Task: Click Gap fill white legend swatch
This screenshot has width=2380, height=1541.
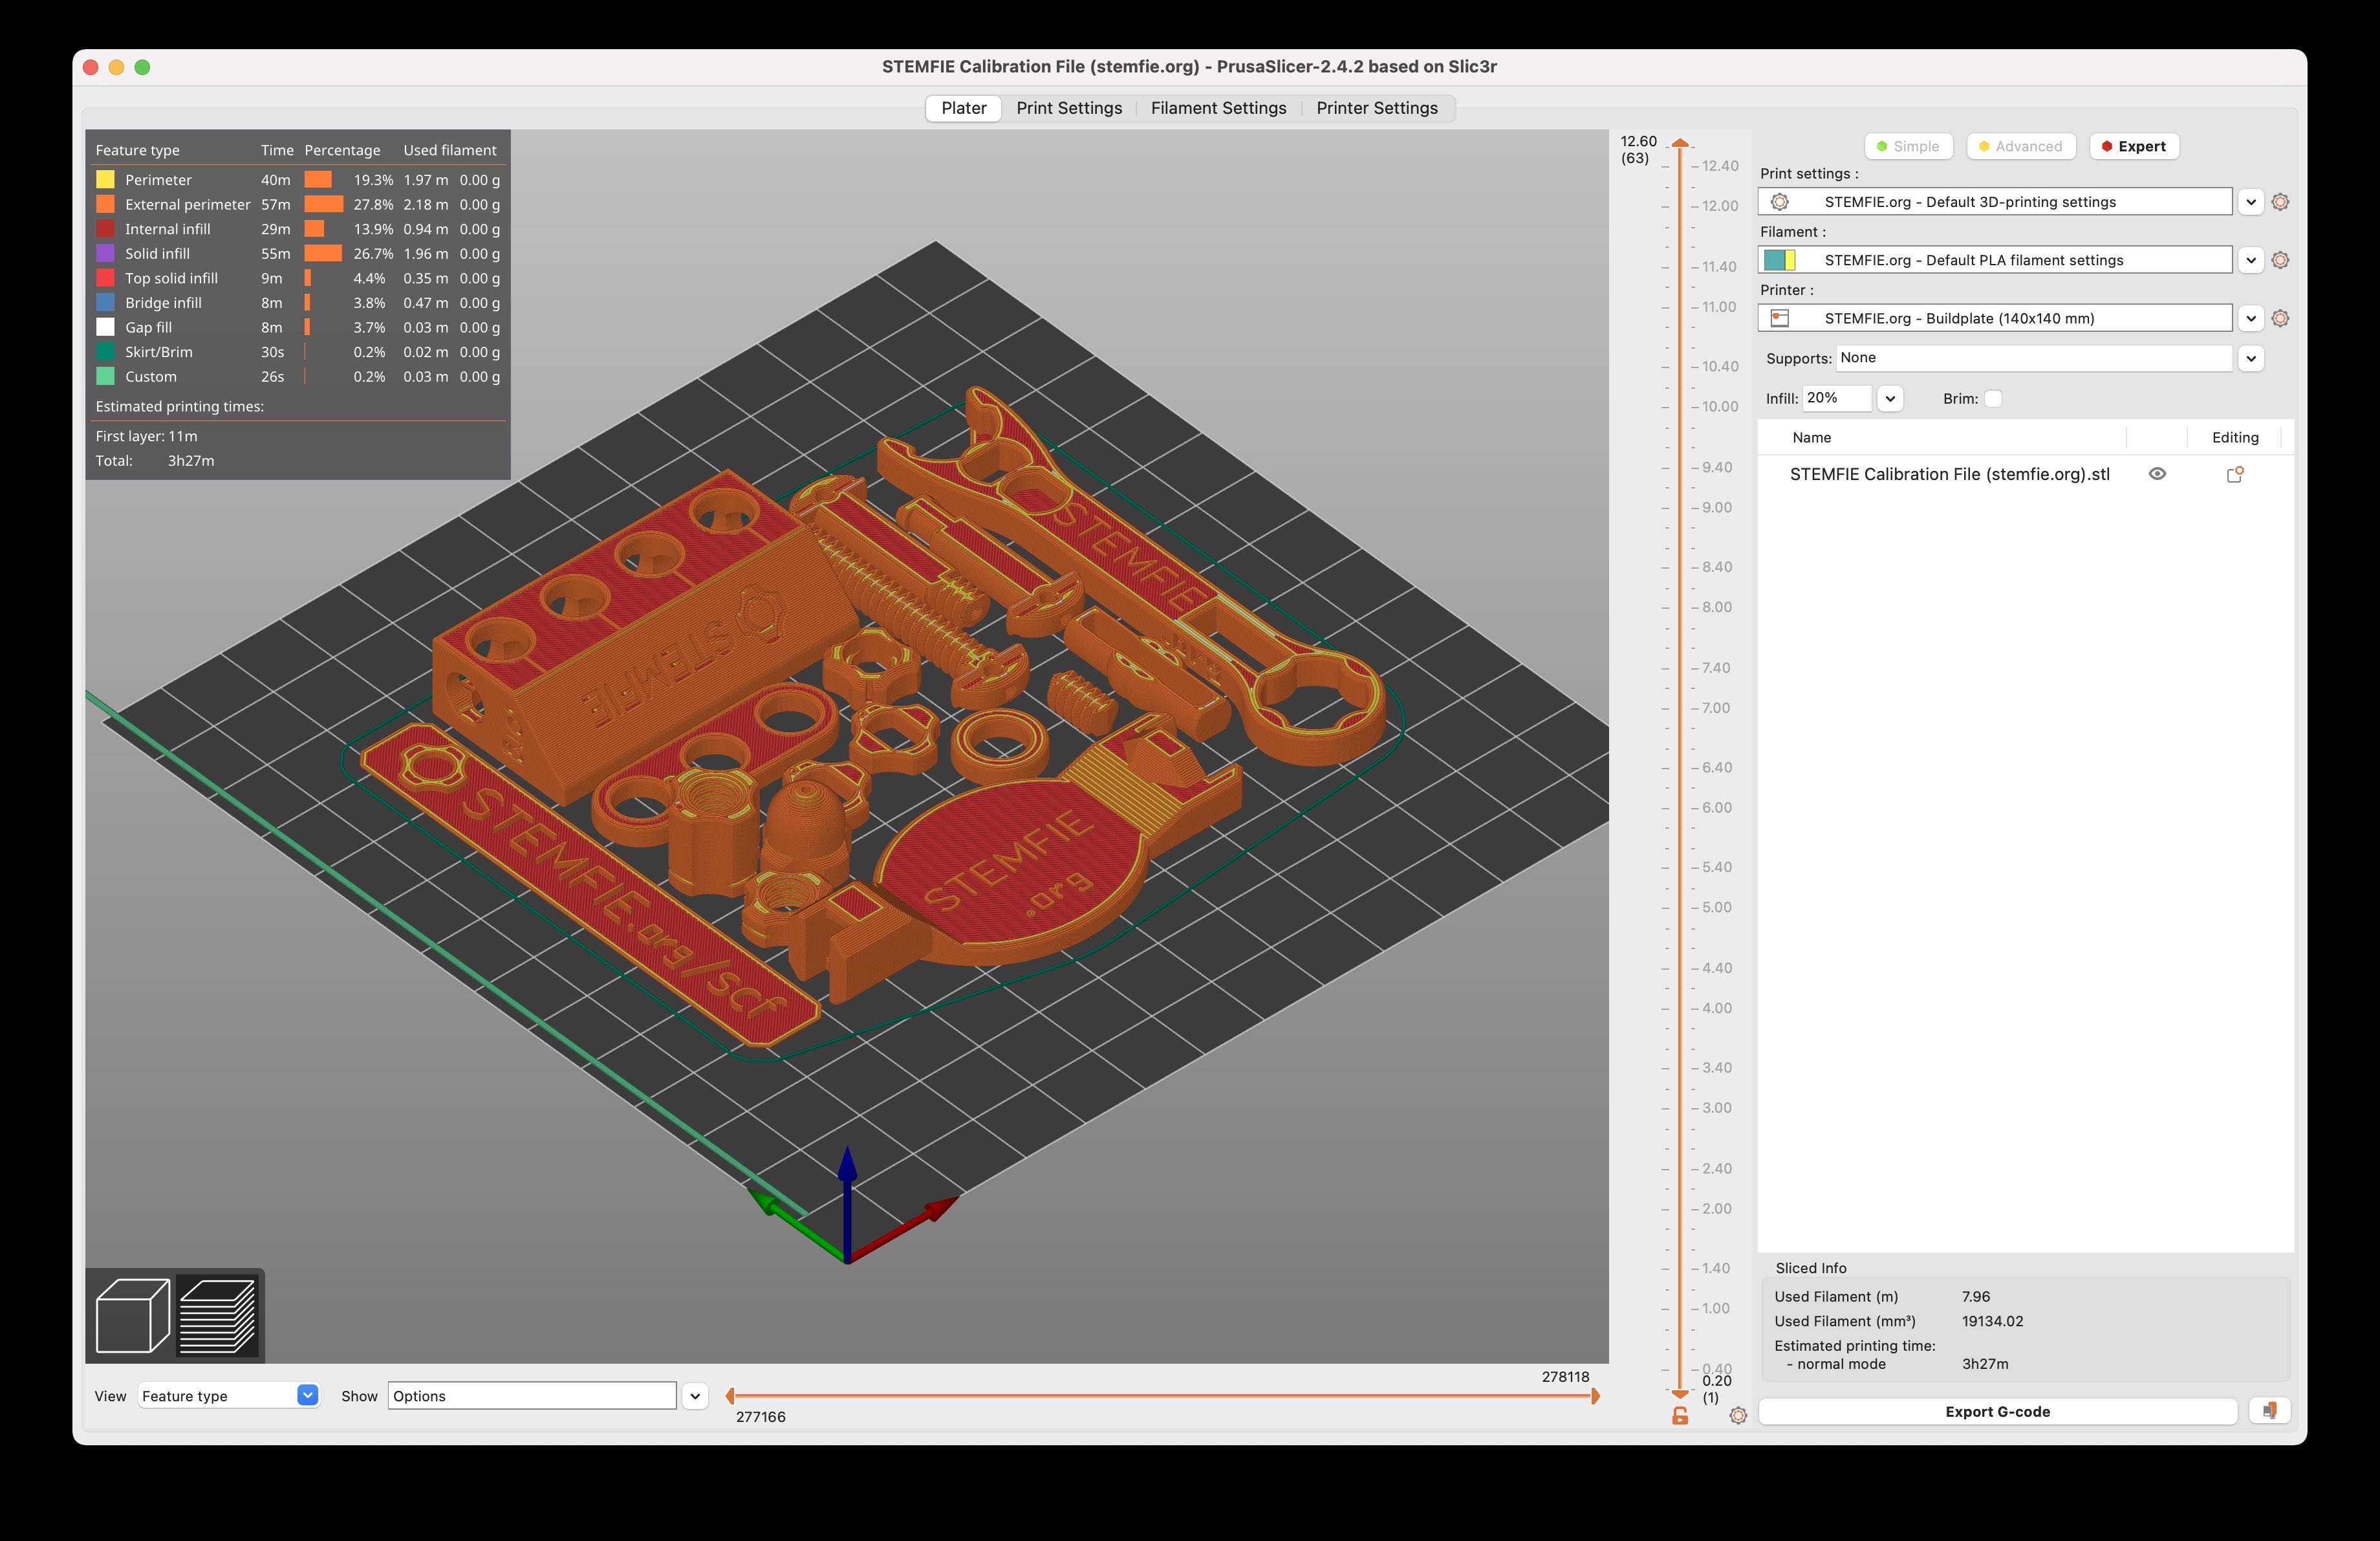Action: 105,327
